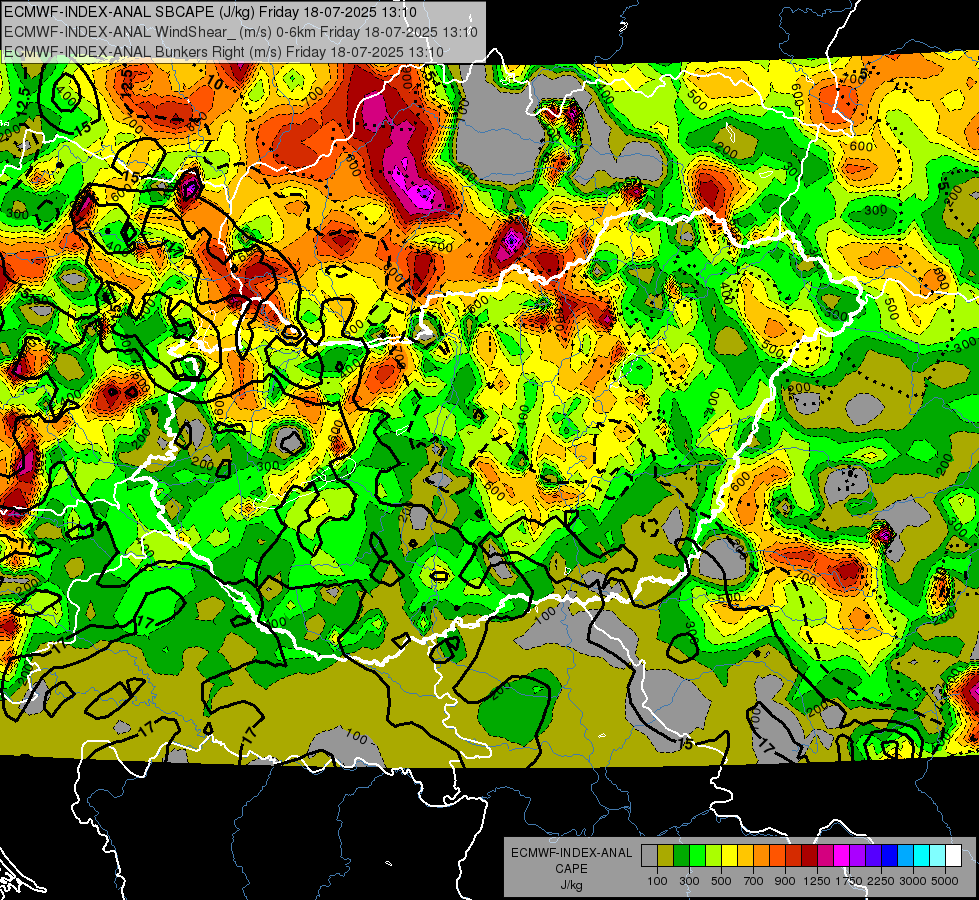Select the violet purple legend swatch
Screen dimensions: 979x900
[x=857, y=856]
